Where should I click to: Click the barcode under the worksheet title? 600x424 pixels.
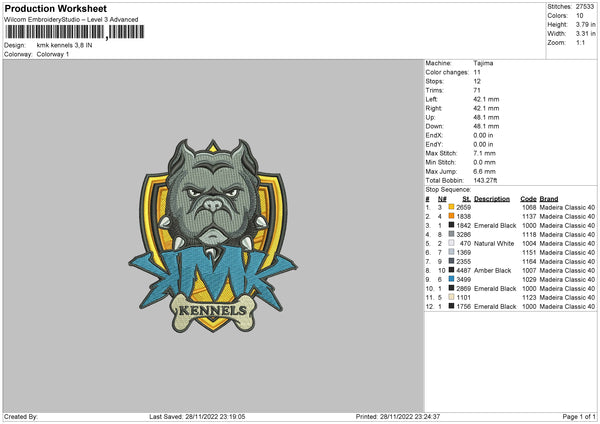(x=75, y=32)
